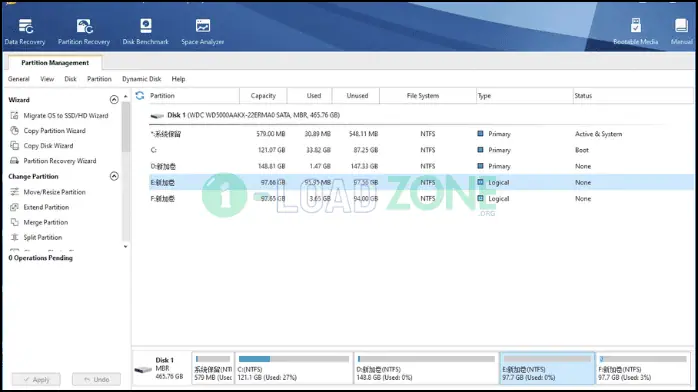Click the Copy Disk Wizard icon
Screen dimensions: 698x392
coord(14,146)
